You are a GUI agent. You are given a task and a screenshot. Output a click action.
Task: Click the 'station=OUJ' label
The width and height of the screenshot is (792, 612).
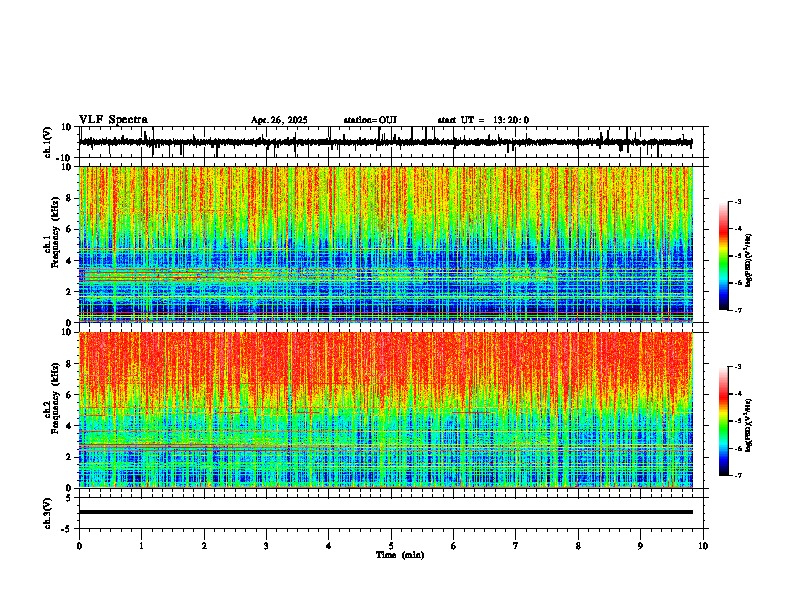(x=370, y=120)
